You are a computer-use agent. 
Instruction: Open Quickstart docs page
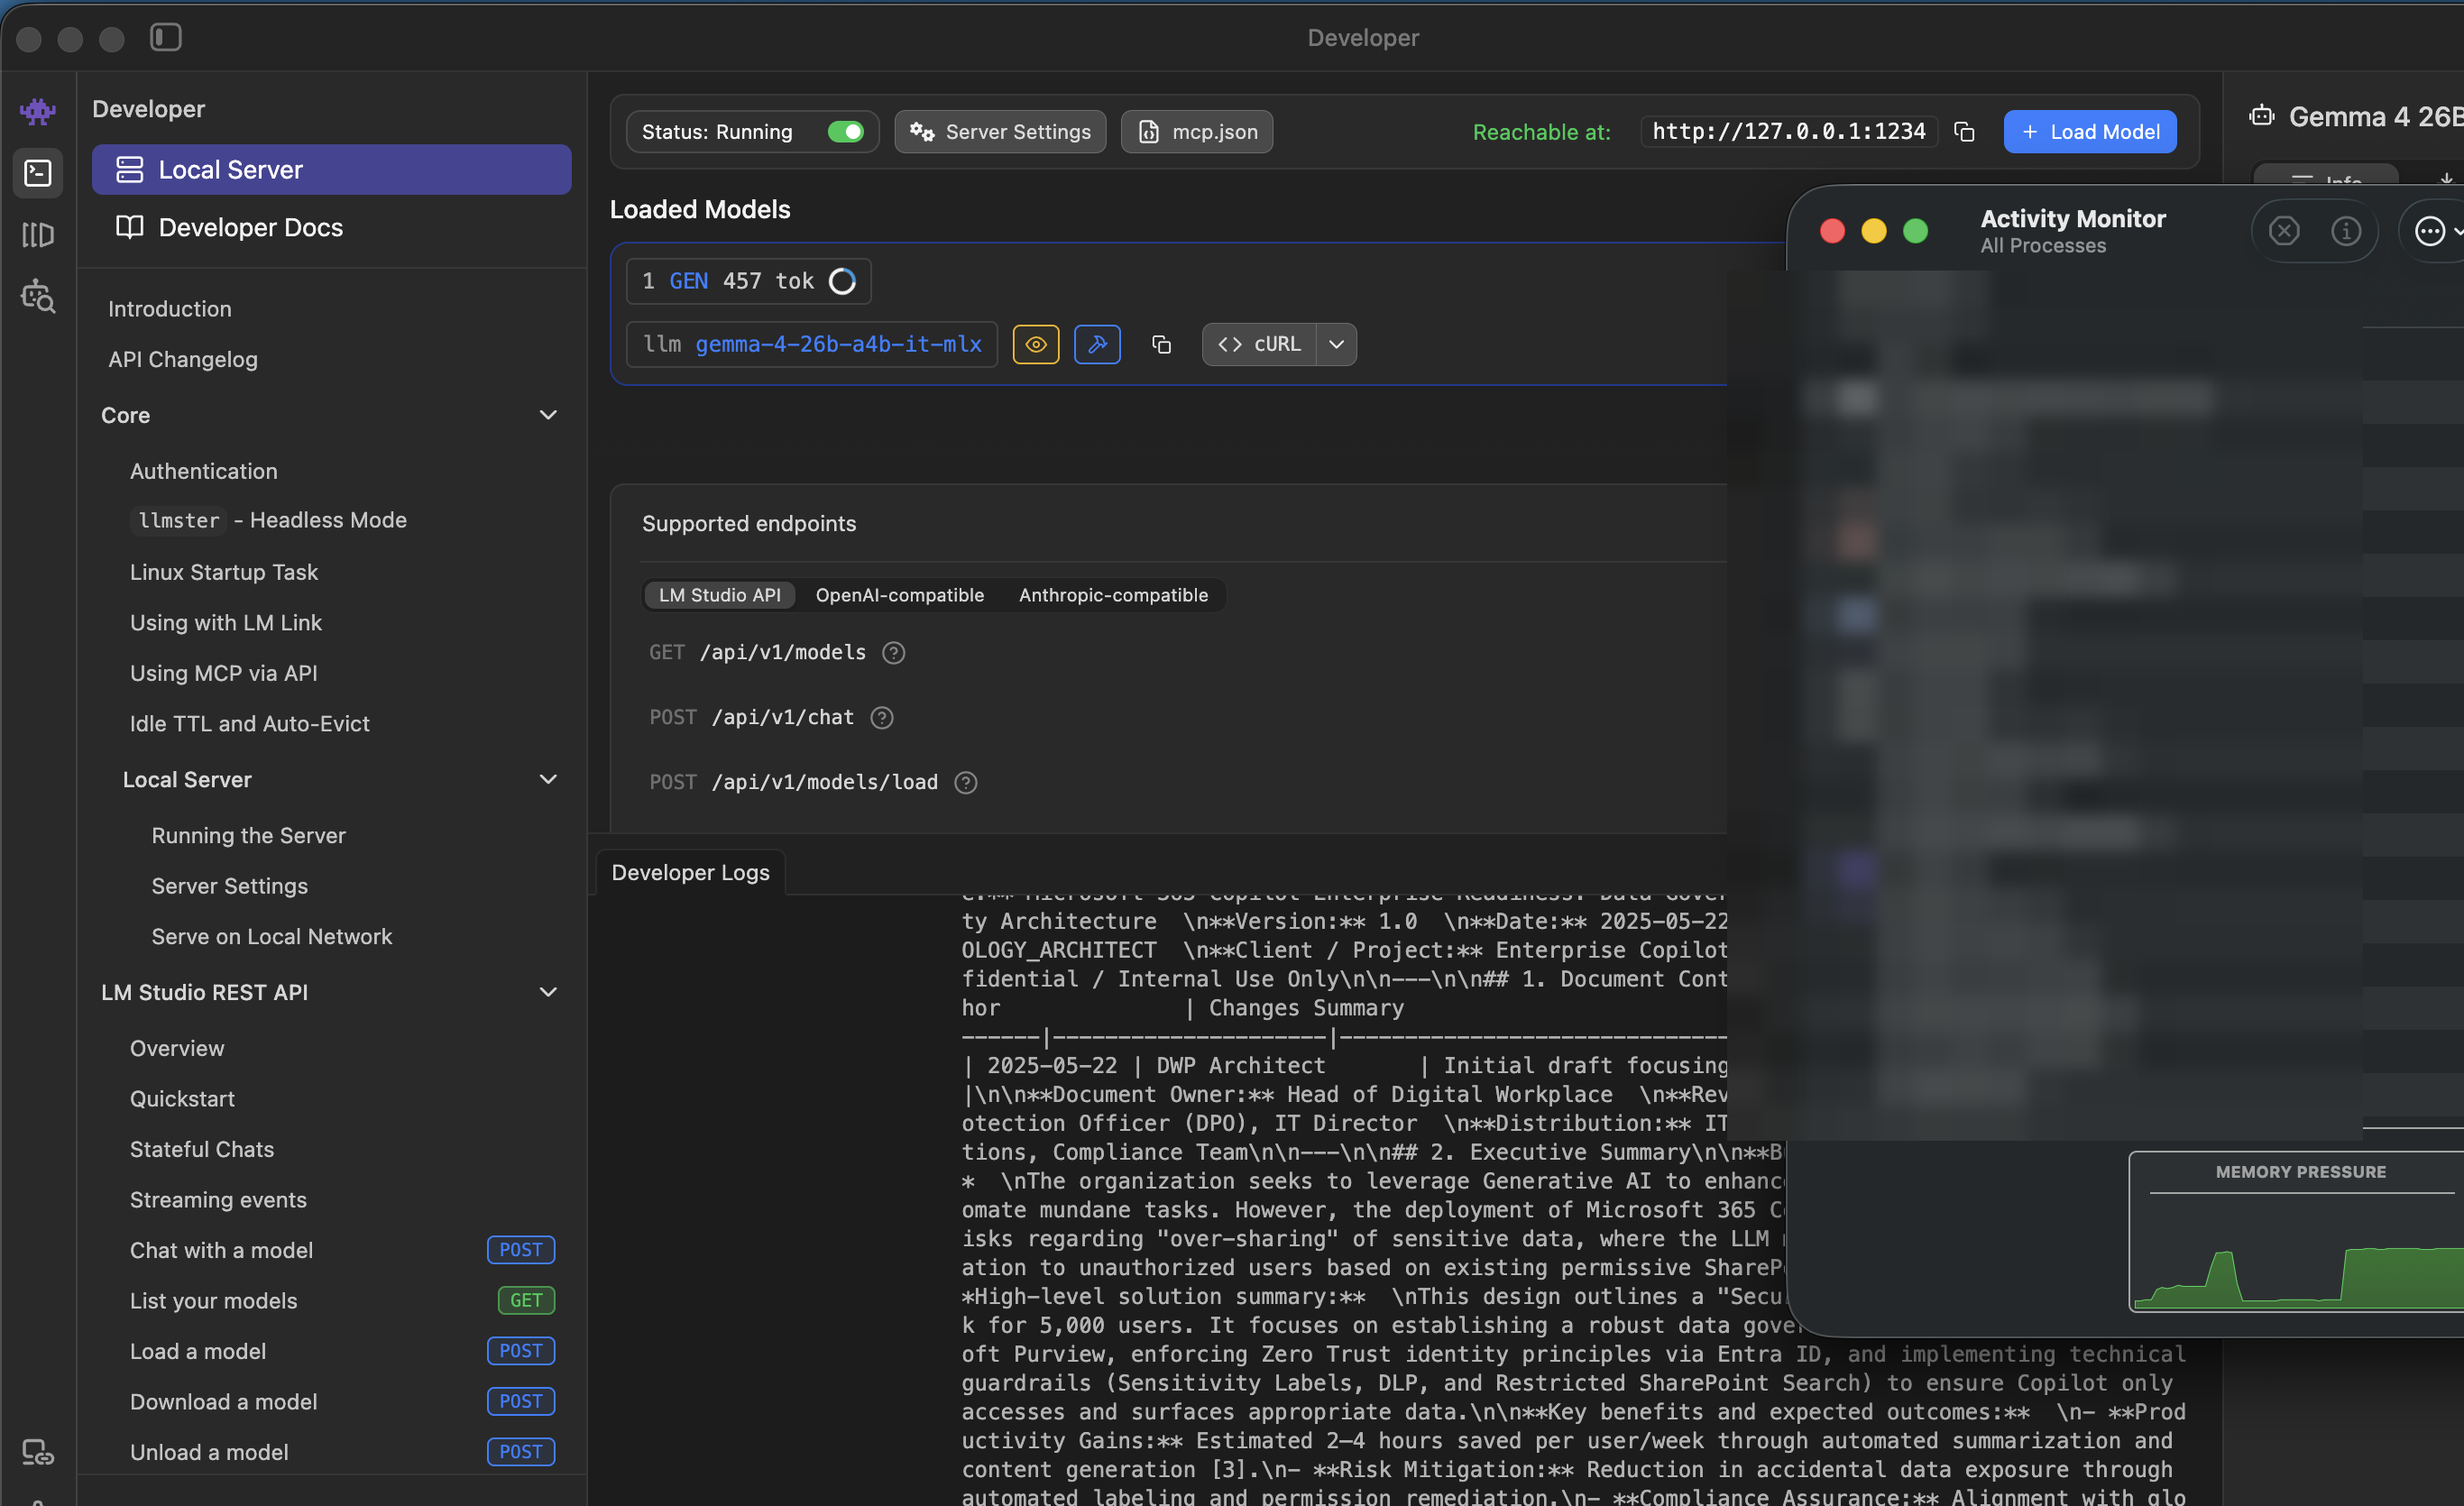pyautogui.click(x=182, y=1099)
